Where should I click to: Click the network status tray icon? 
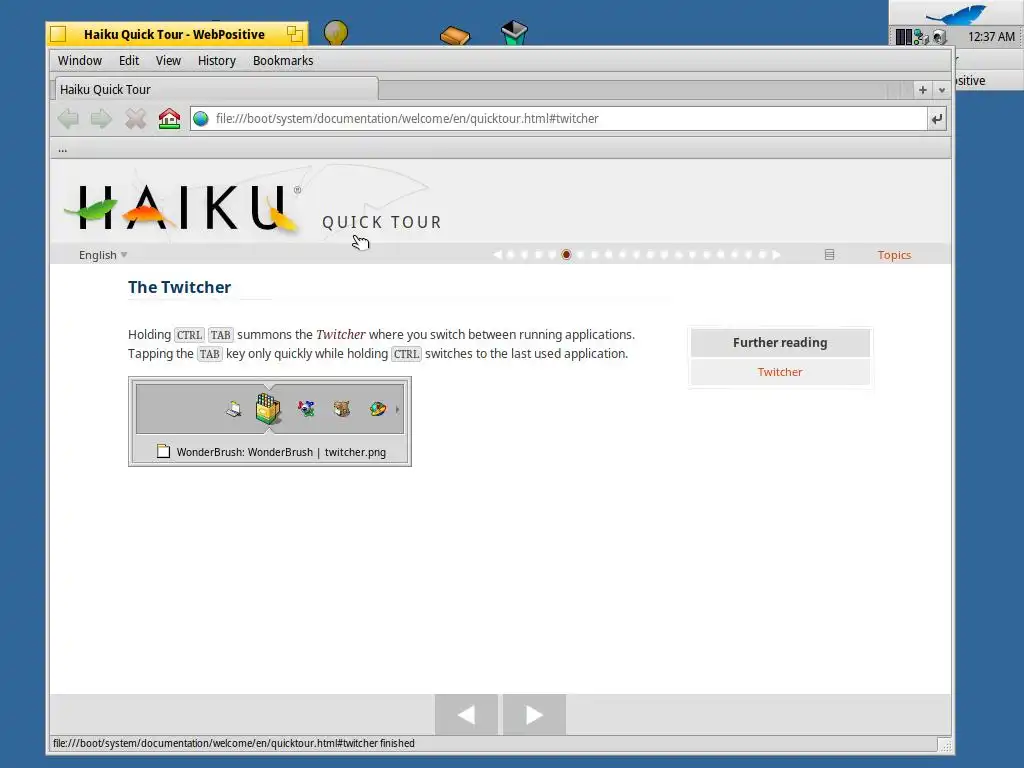[x=921, y=37]
